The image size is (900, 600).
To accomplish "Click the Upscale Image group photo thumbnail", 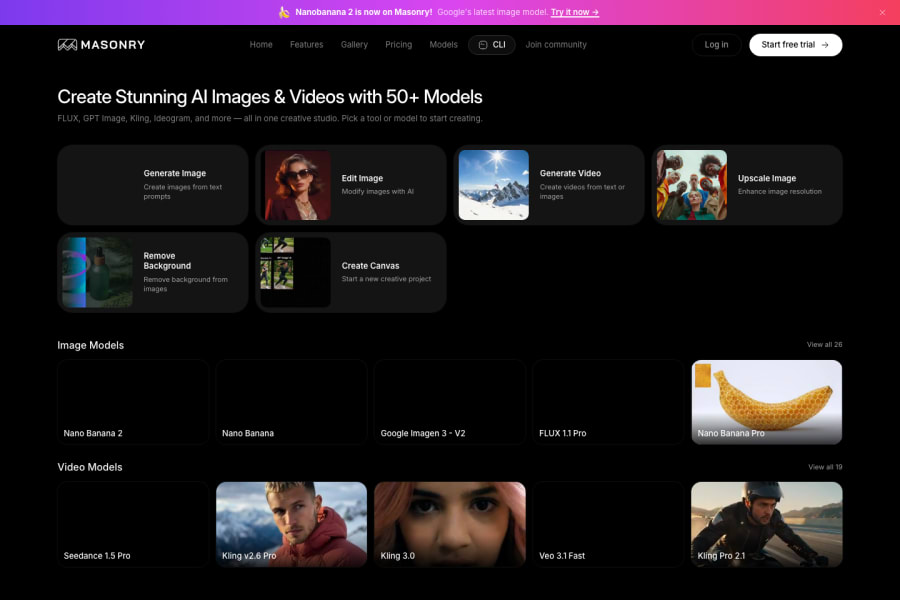I will pos(692,185).
